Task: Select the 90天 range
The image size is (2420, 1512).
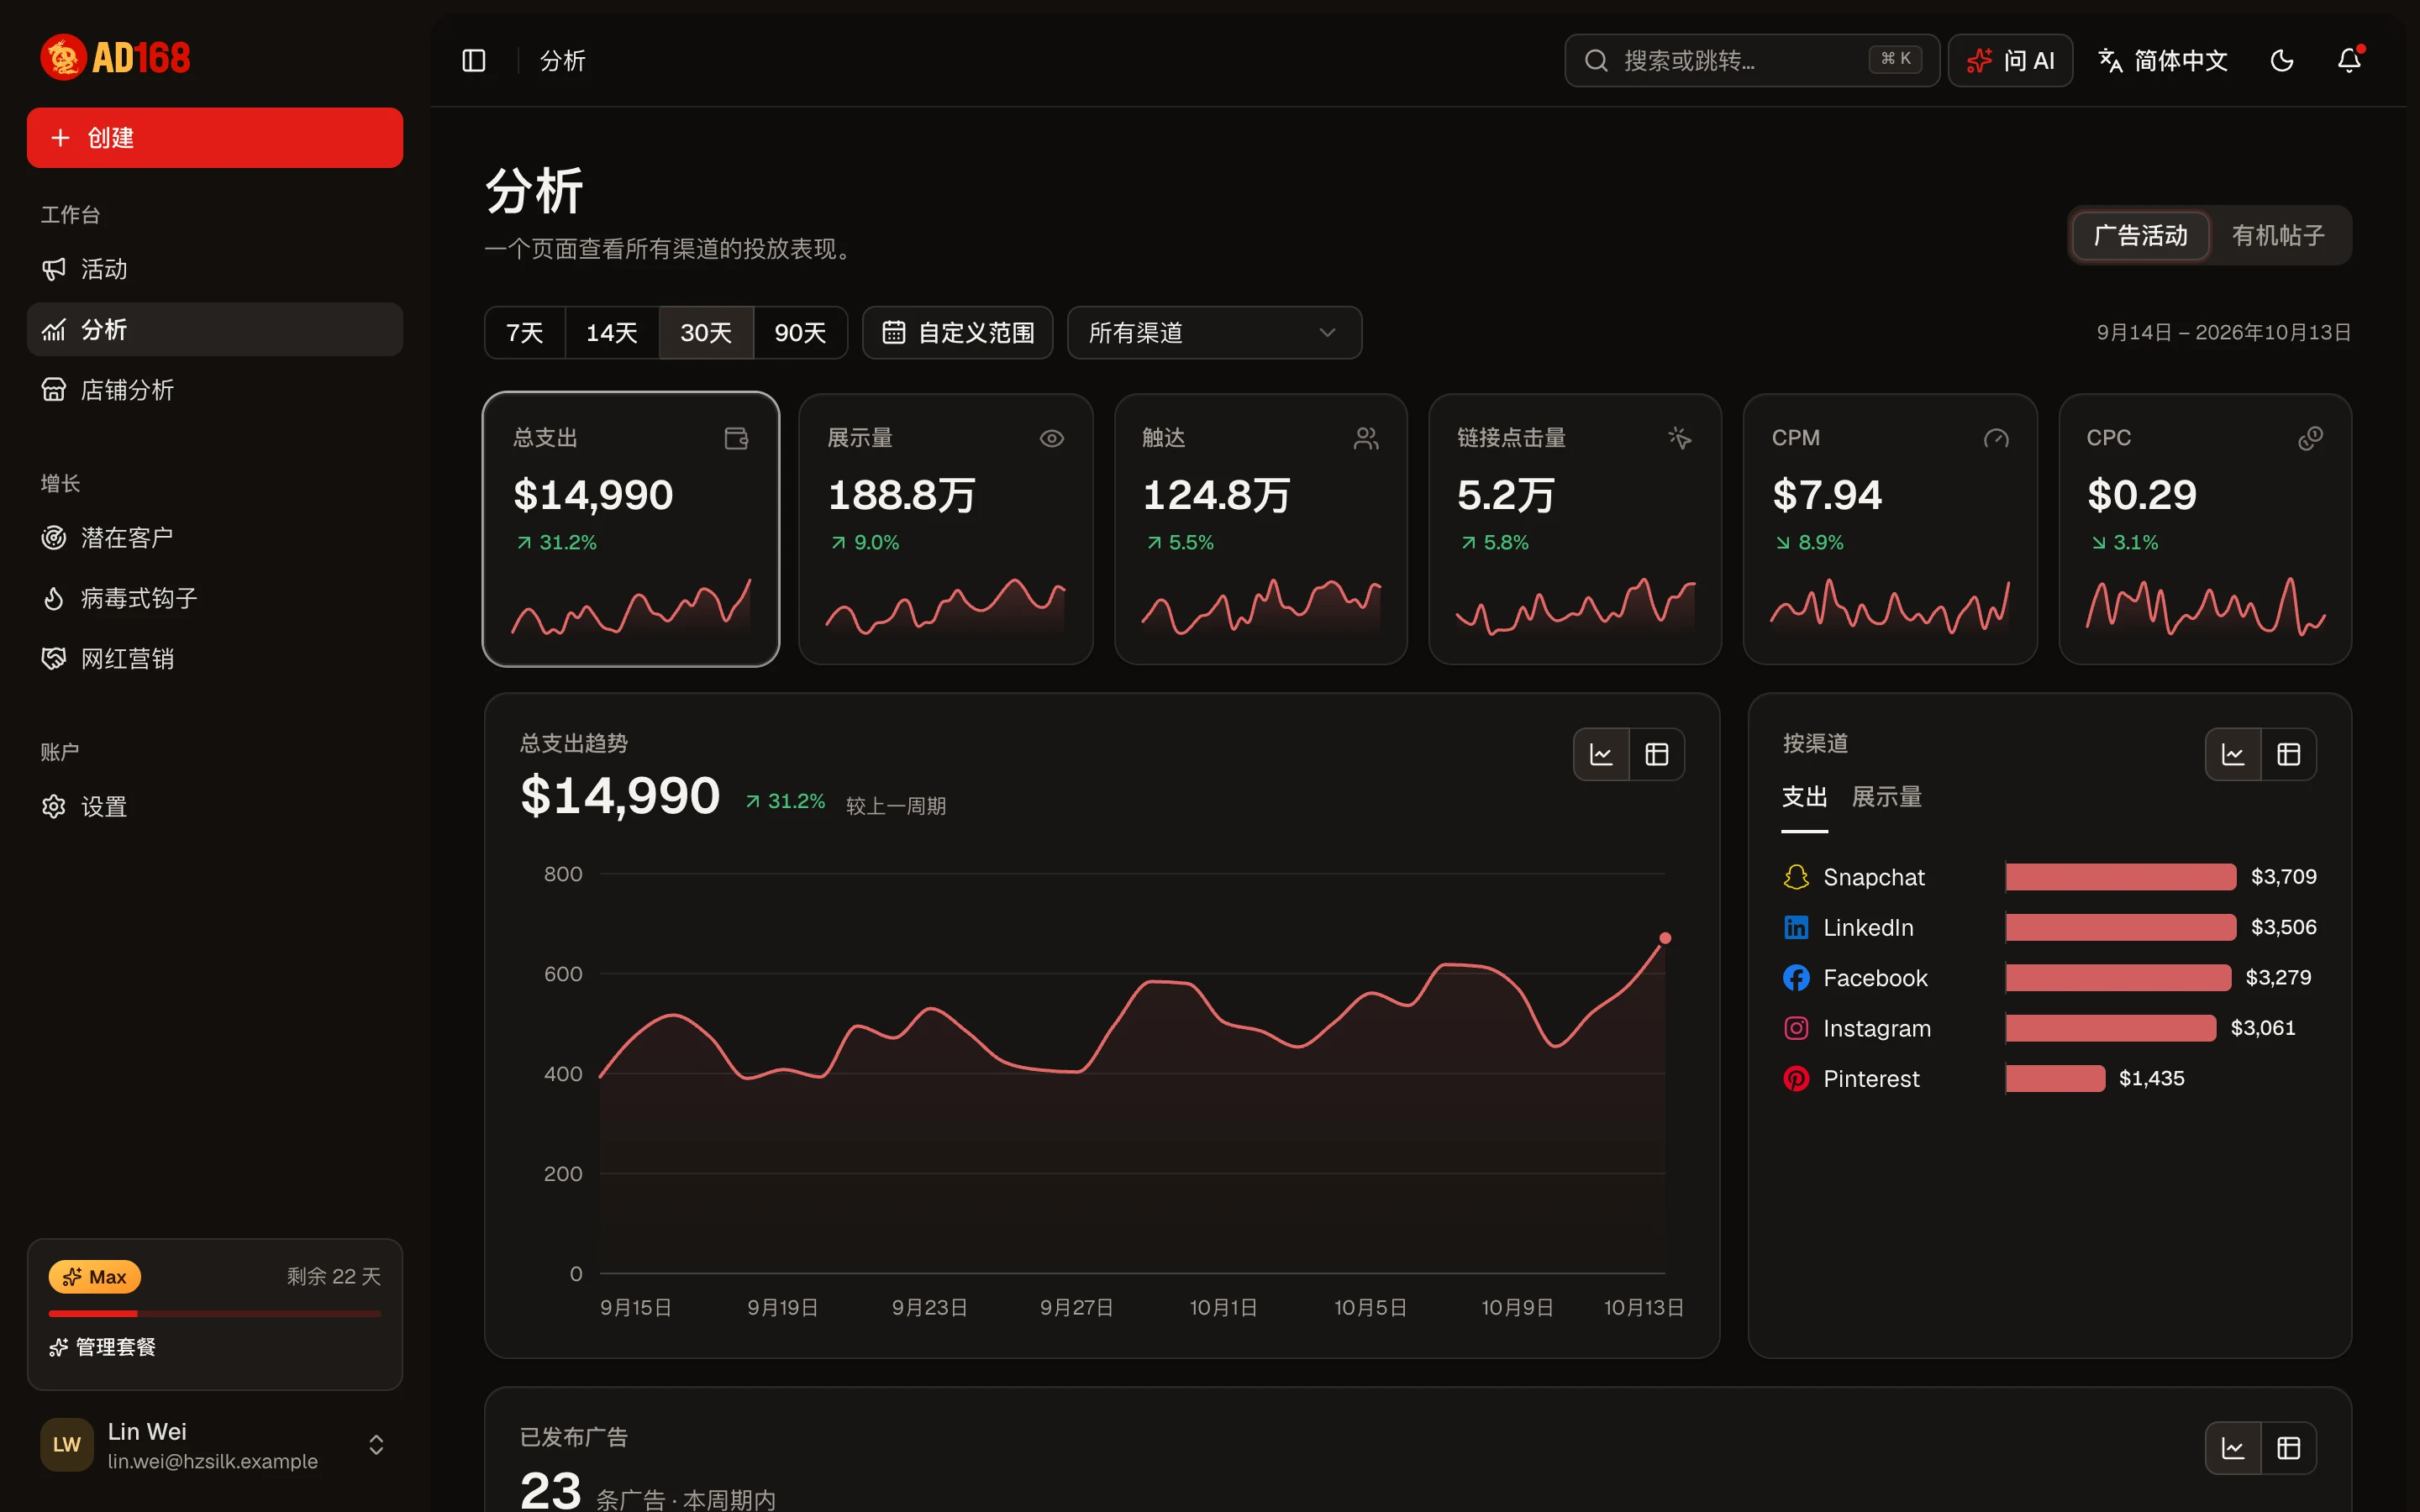Action: 800,333
